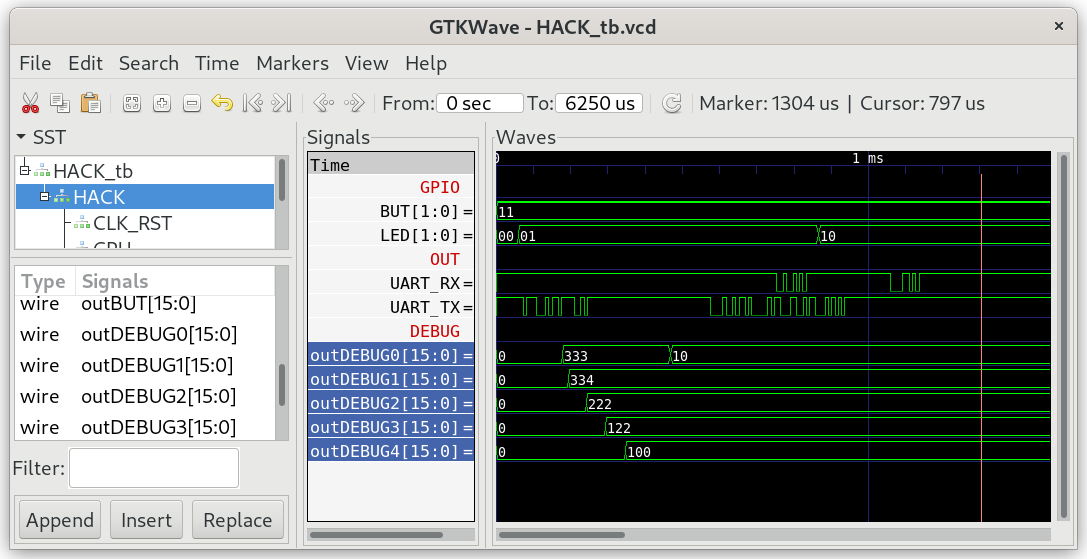Select highlighted outDEBUG0[15:0] in Signals pane
This screenshot has height=559, width=1087.
pyautogui.click(x=391, y=356)
